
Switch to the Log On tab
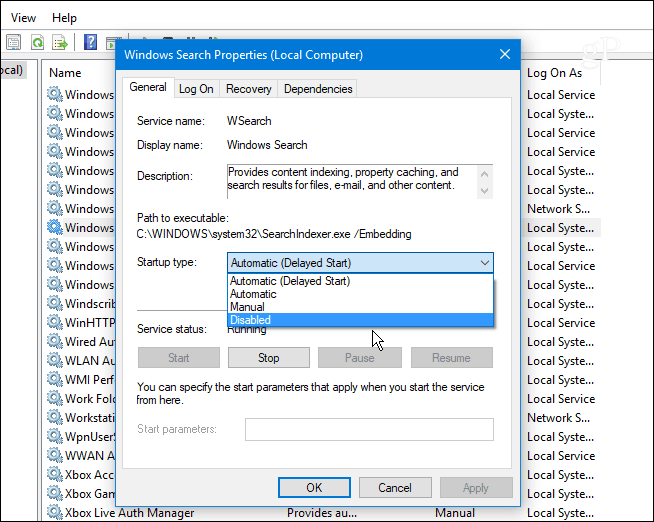coord(196,89)
